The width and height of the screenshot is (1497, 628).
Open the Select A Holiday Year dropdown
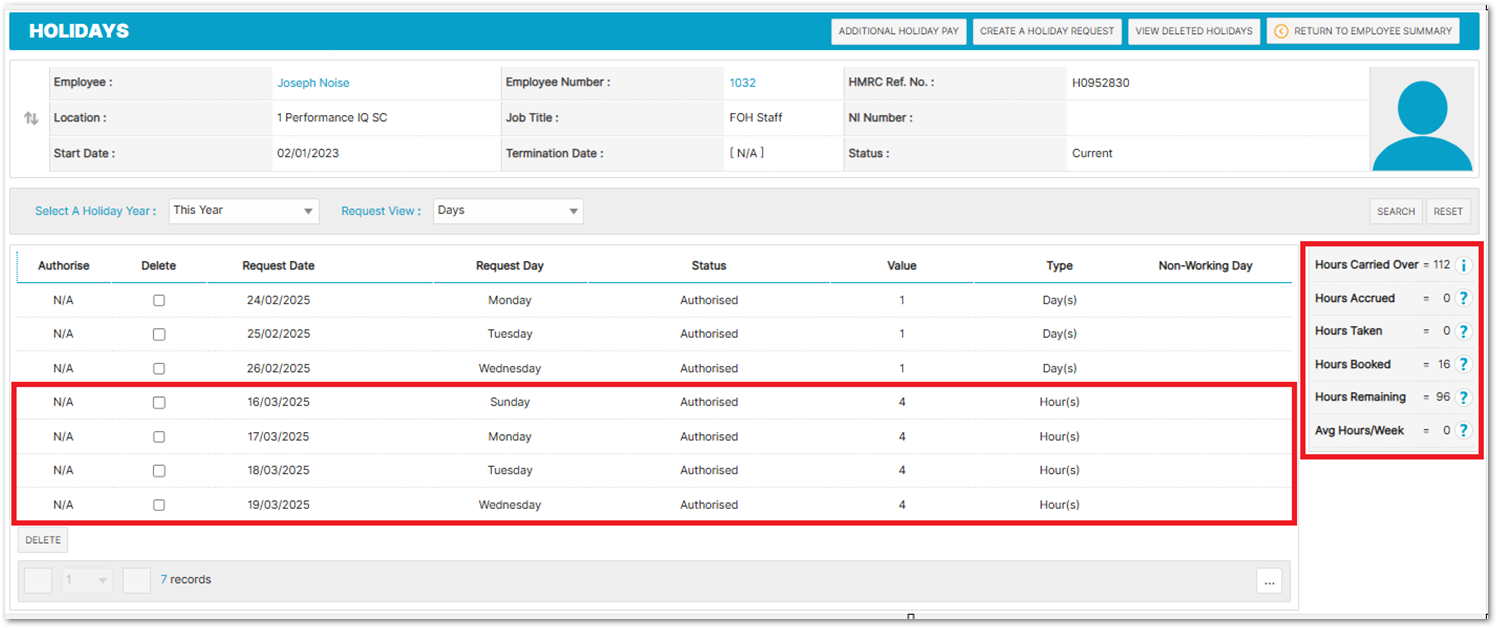pyautogui.click(x=244, y=211)
